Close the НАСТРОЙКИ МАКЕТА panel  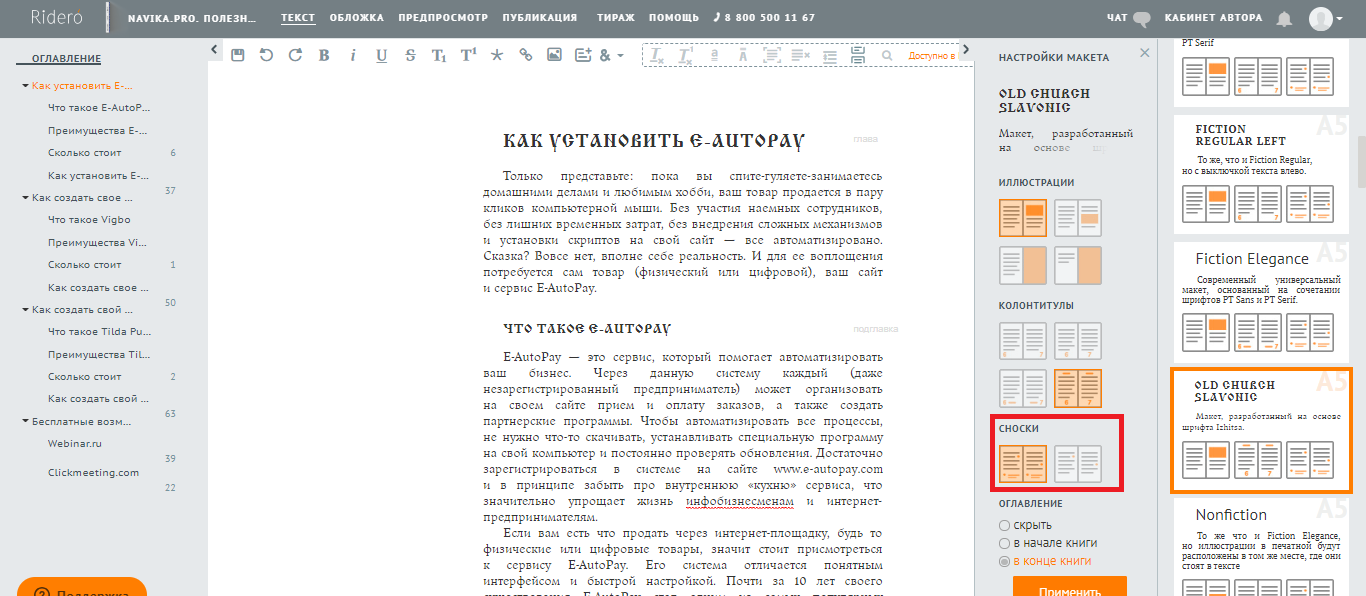tap(1145, 53)
